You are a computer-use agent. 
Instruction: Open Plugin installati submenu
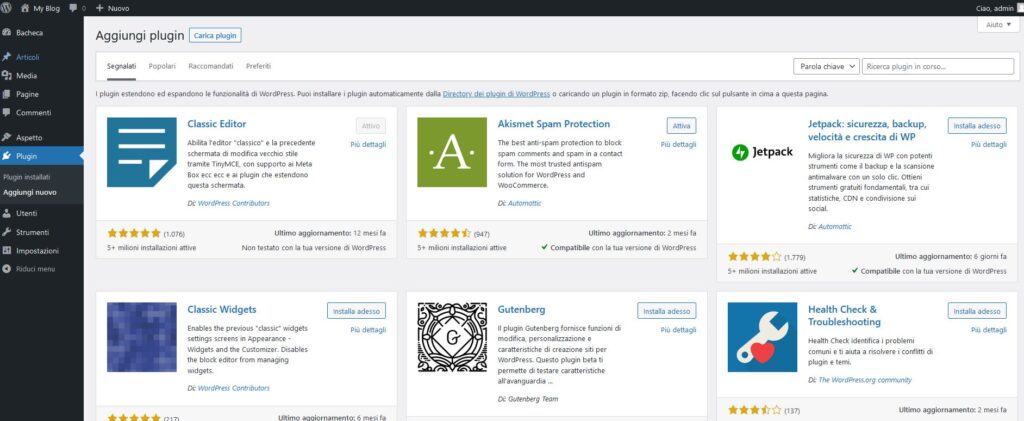coord(27,177)
